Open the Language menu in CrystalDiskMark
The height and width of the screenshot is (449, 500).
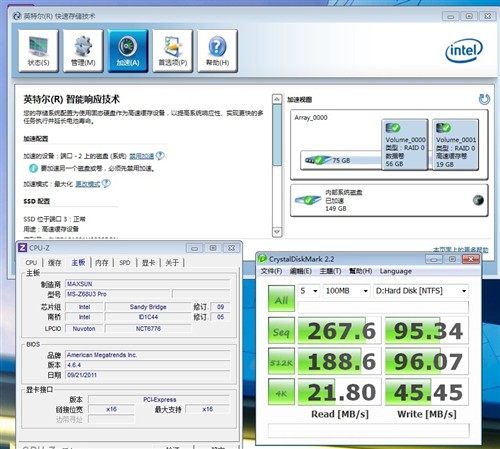pyautogui.click(x=396, y=271)
